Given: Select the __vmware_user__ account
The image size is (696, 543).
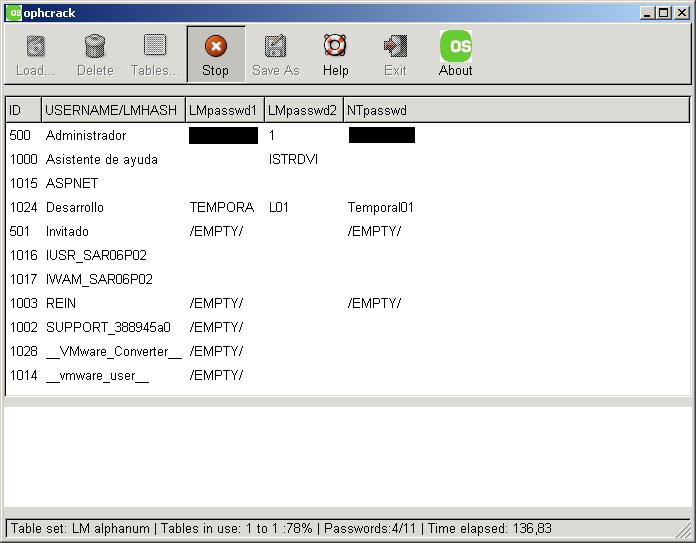Looking at the screenshot, I should coord(97,375).
